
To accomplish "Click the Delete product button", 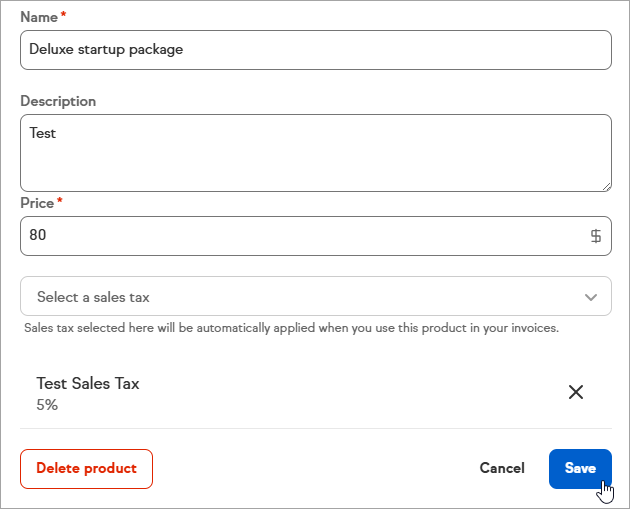I will pos(86,468).
